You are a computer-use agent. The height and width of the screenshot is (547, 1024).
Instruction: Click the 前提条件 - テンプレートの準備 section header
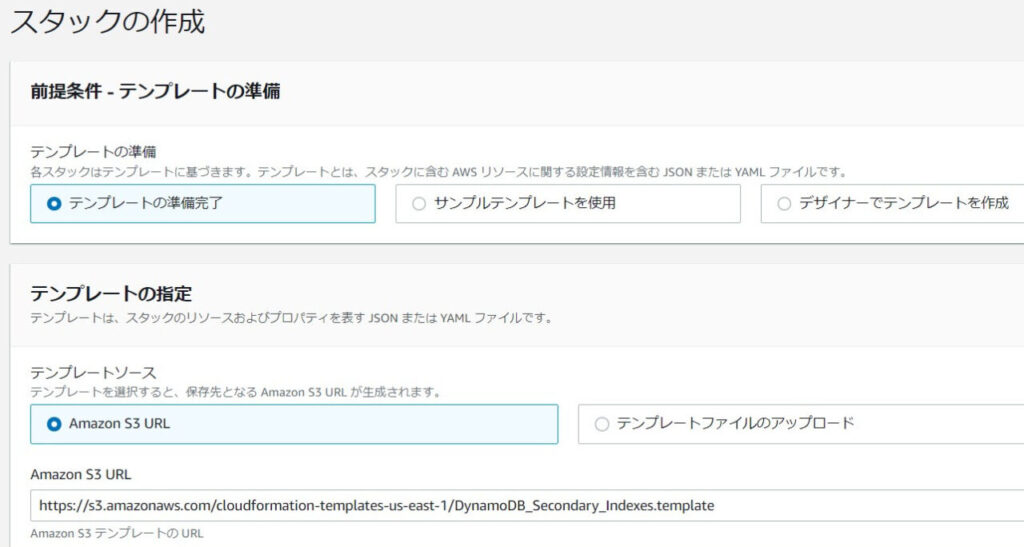tap(155, 91)
